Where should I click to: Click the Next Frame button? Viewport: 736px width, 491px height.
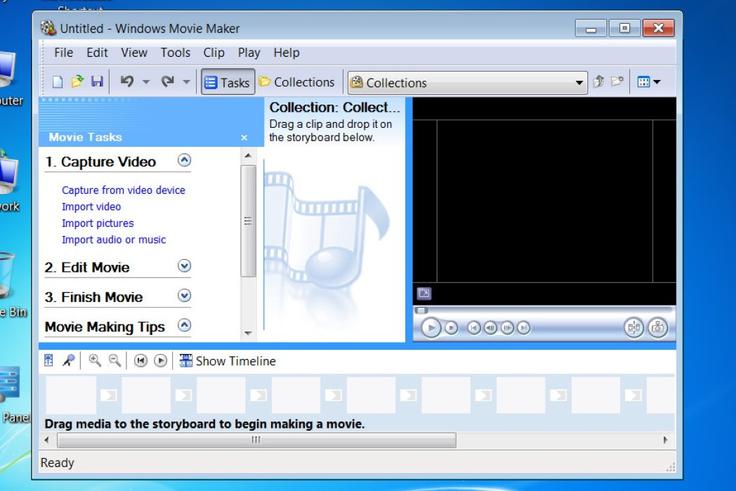tap(507, 328)
